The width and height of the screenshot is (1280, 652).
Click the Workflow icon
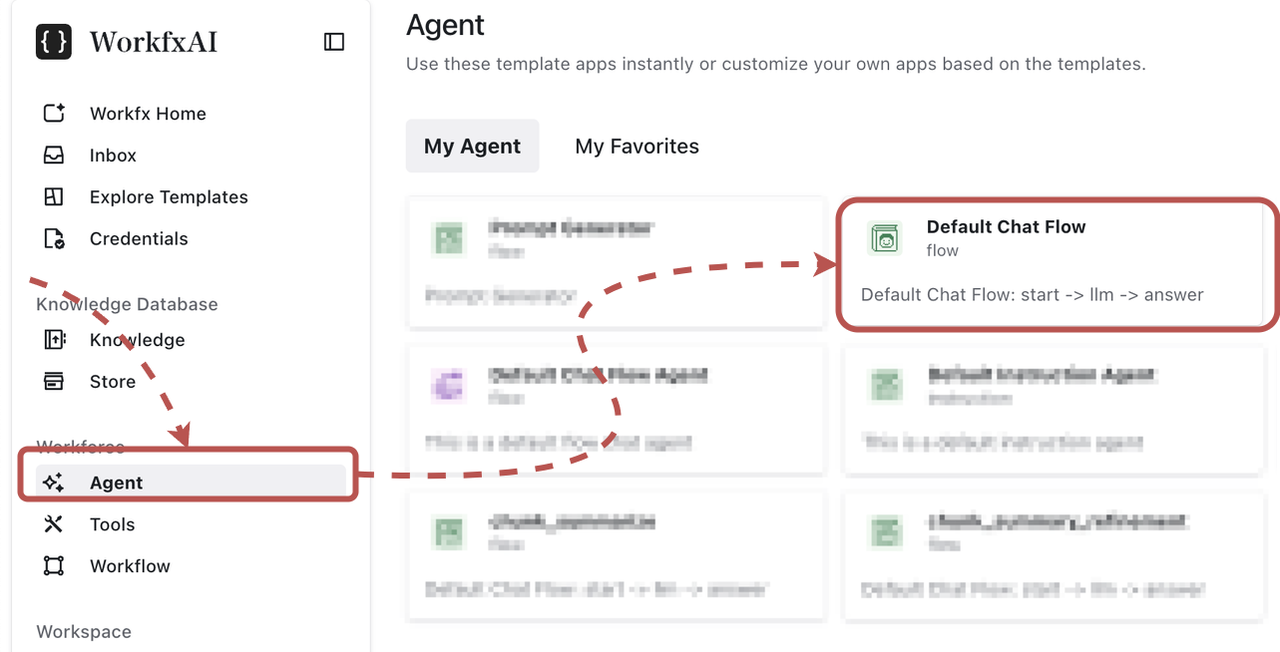coord(54,566)
